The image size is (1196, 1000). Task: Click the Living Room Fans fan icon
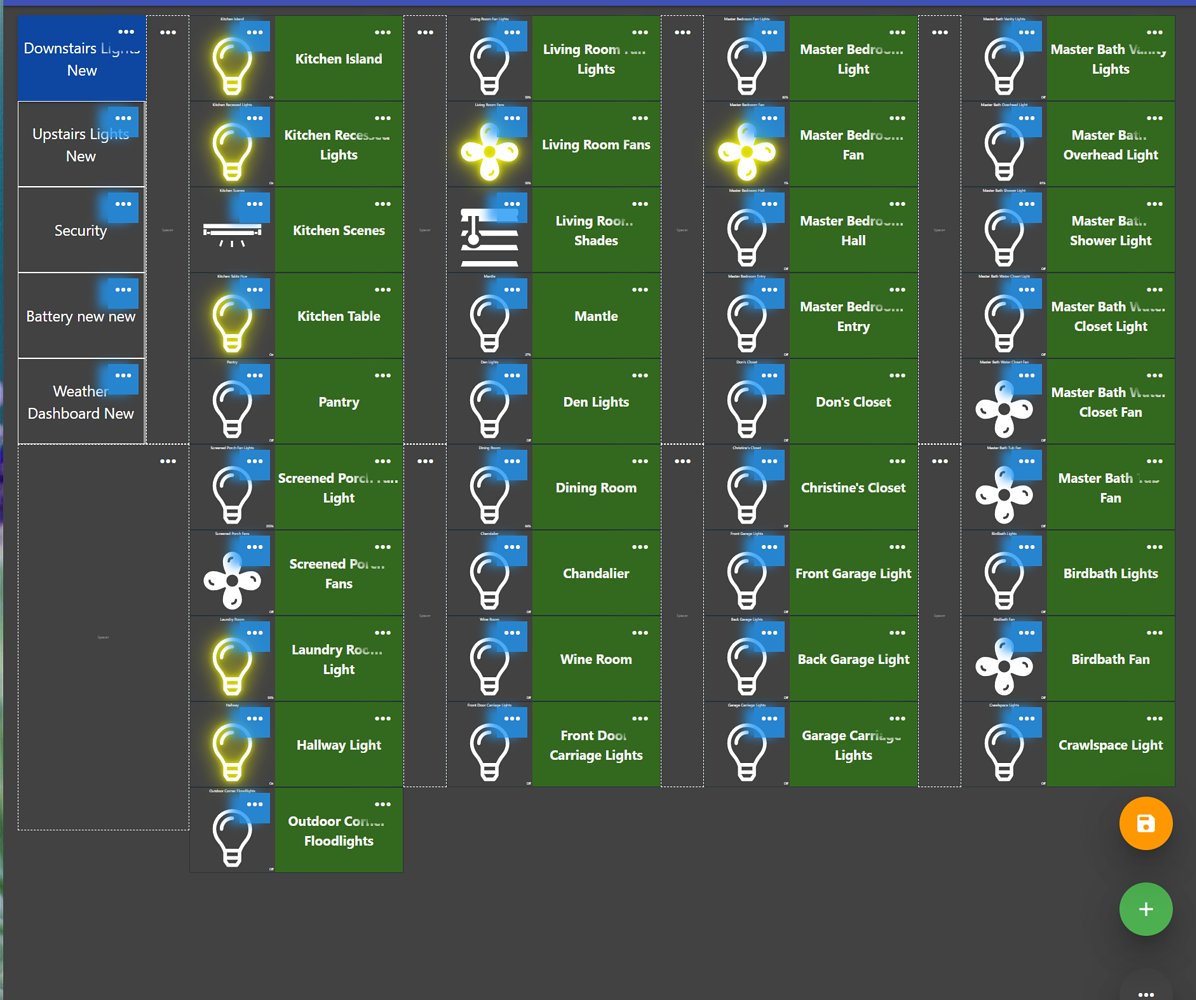489,151
